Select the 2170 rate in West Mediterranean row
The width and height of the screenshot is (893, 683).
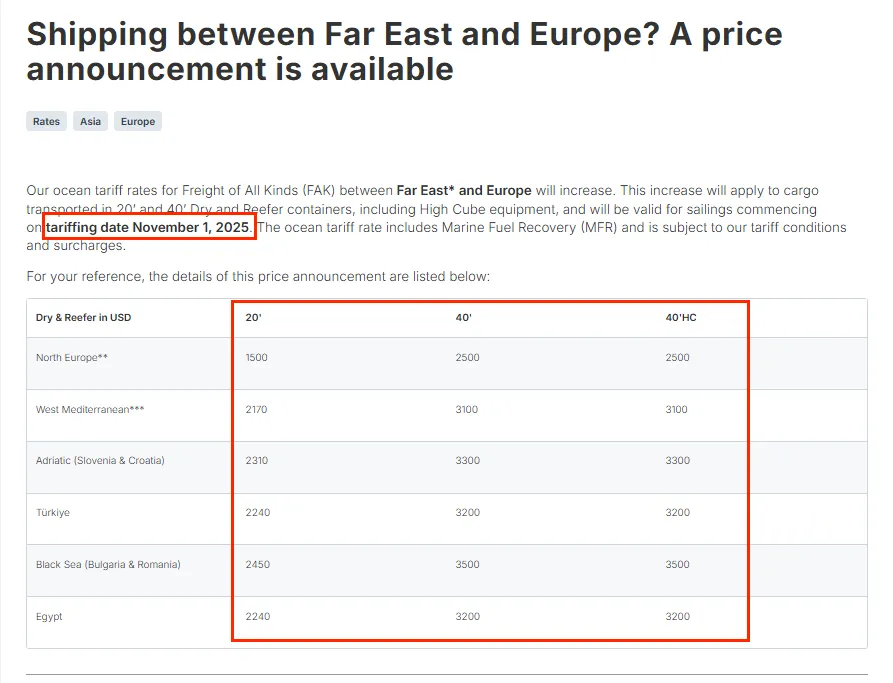pos(256,409)
